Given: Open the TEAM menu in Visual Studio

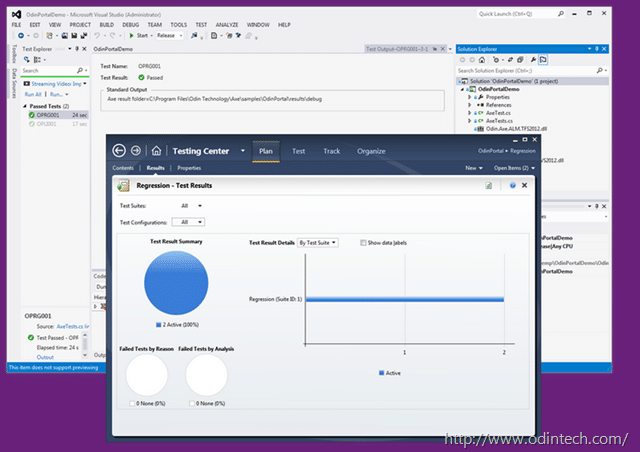Looking at the screenshot, I should pos(155,25).
